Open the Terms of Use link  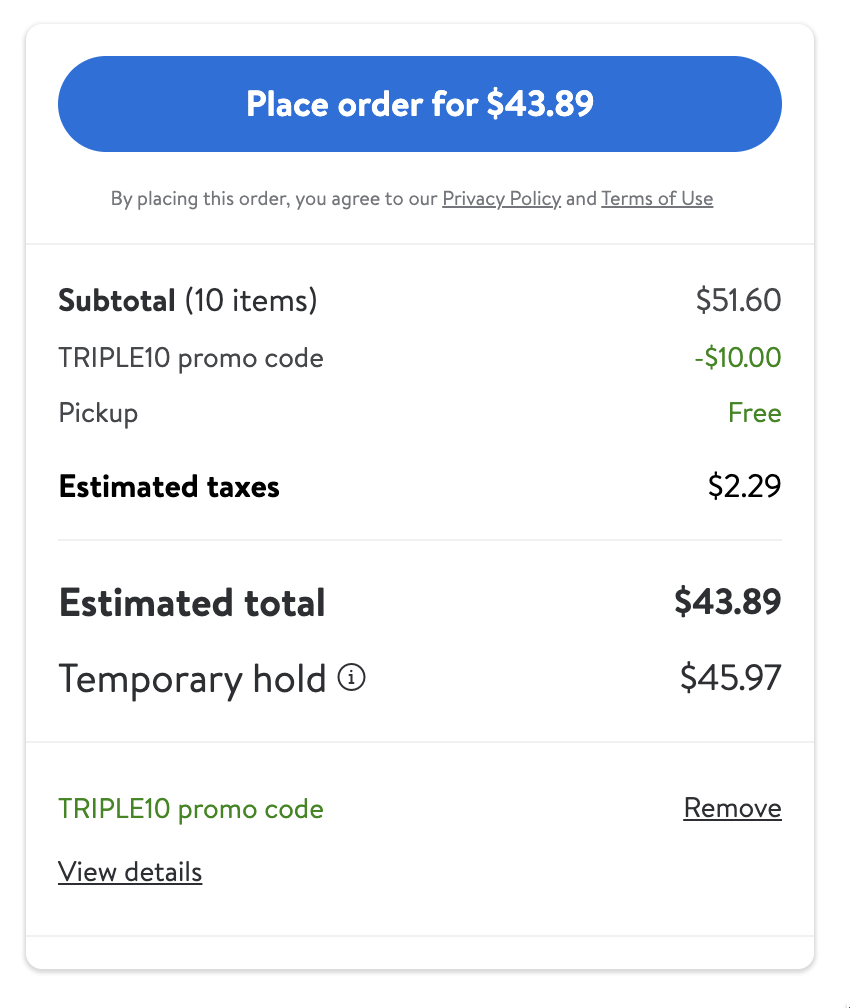tap(657, 199)
